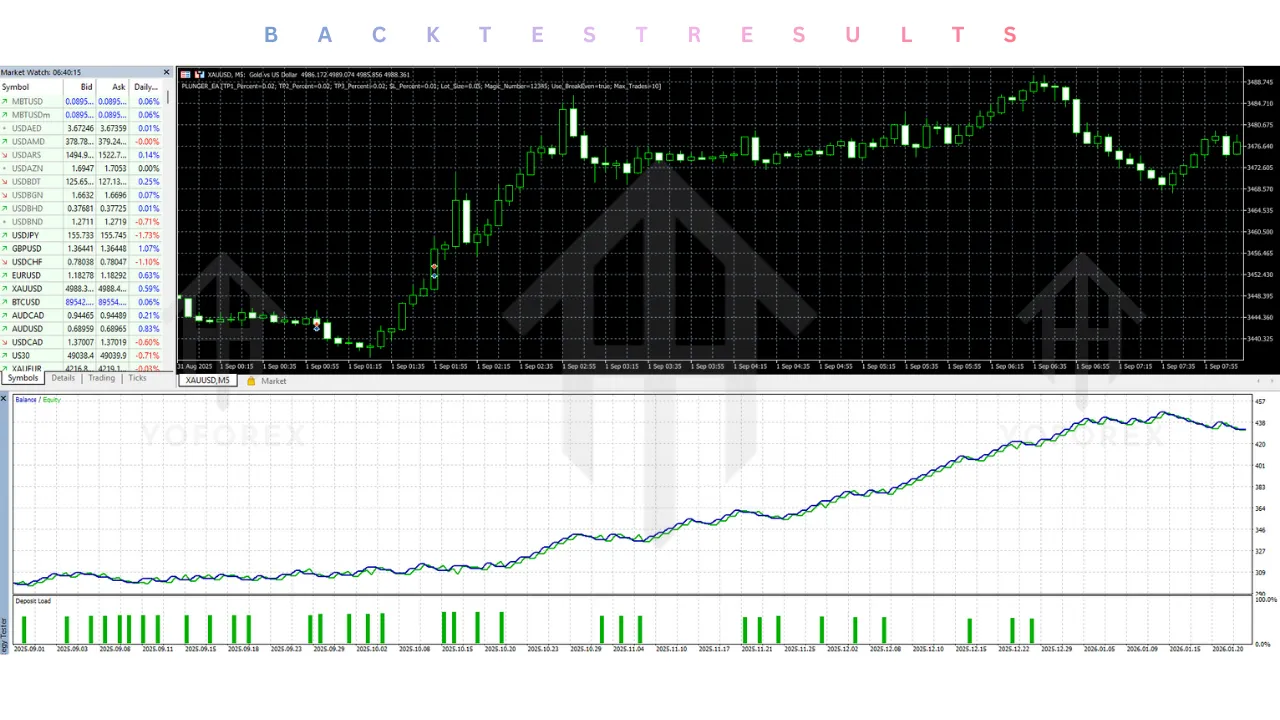
Task: Open the Details tab
Action: 63,378
